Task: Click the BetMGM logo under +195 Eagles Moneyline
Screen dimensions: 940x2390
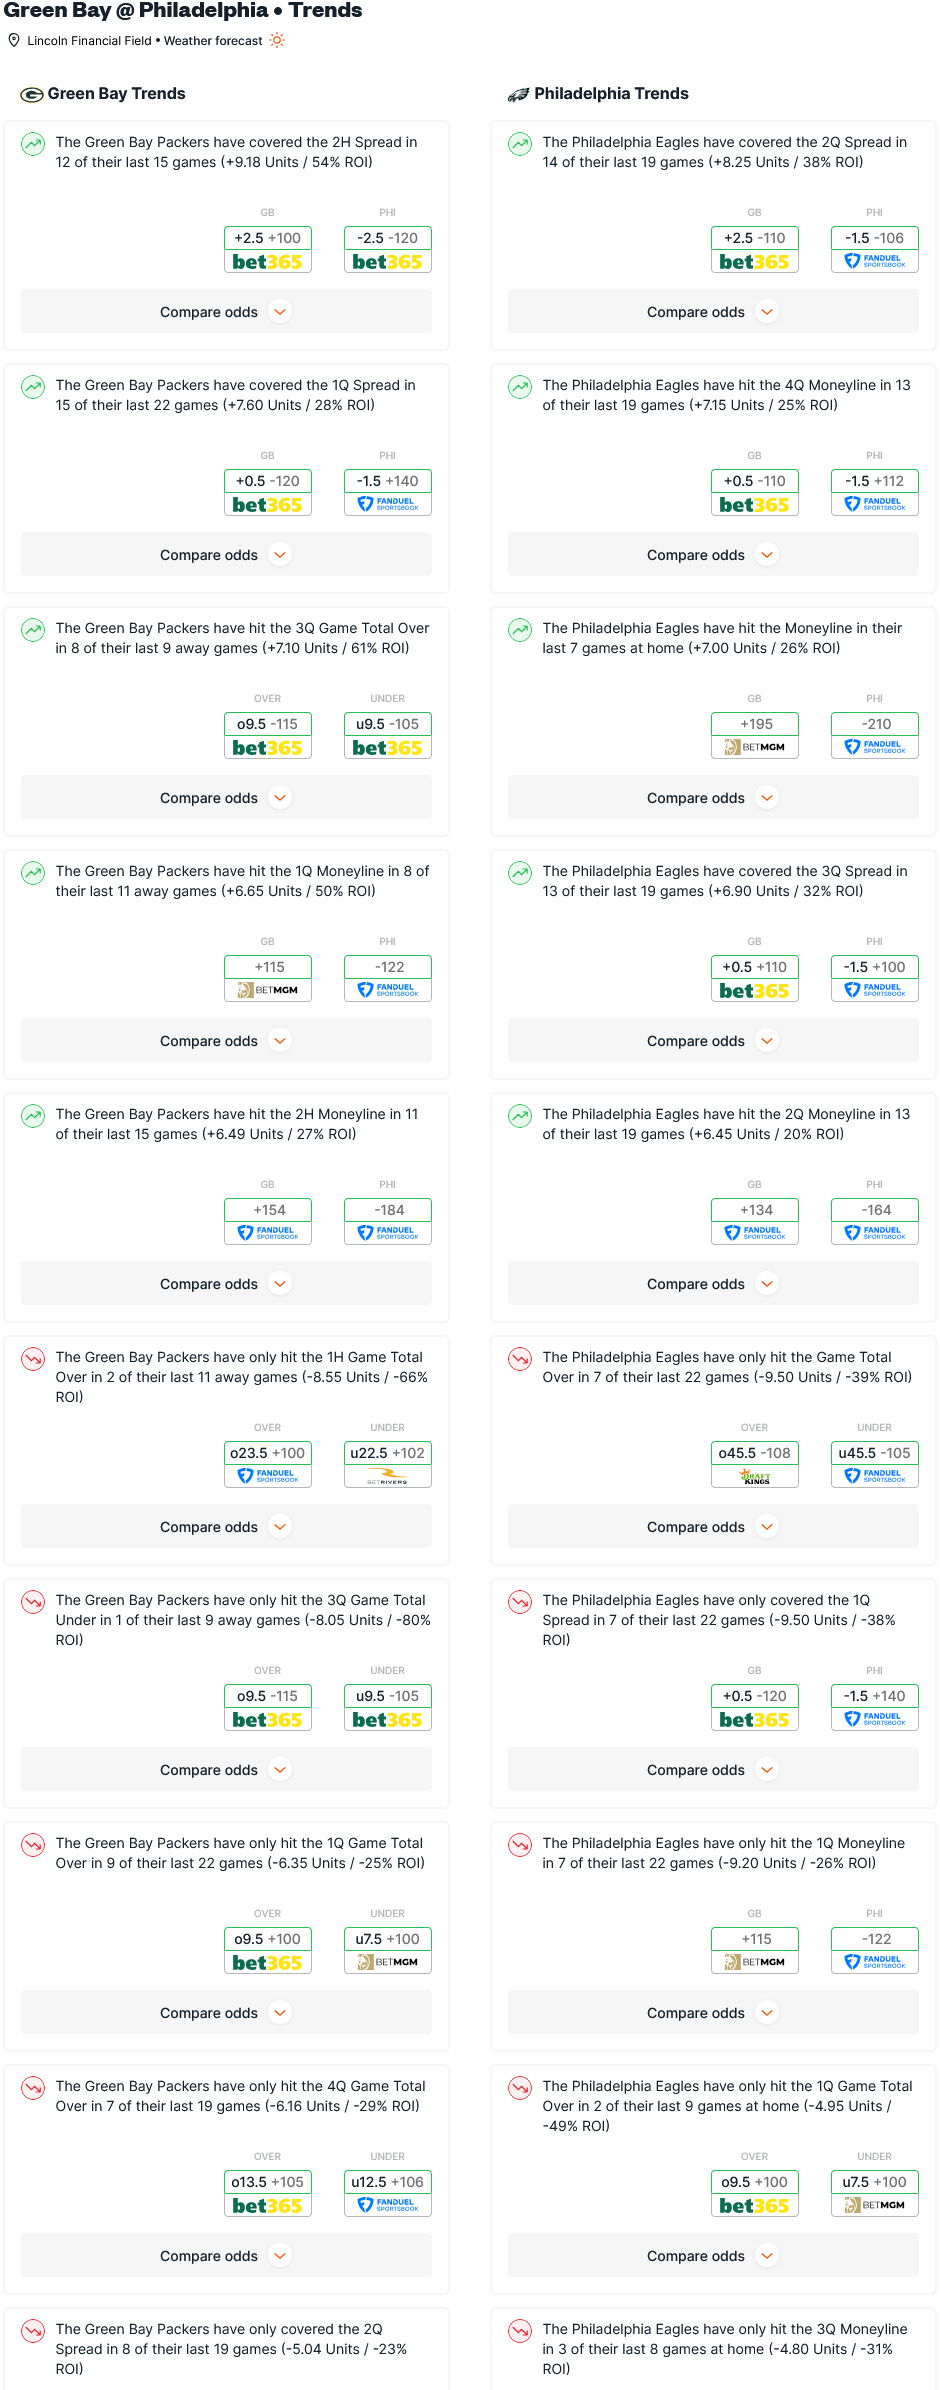Action: pos(755,747)
